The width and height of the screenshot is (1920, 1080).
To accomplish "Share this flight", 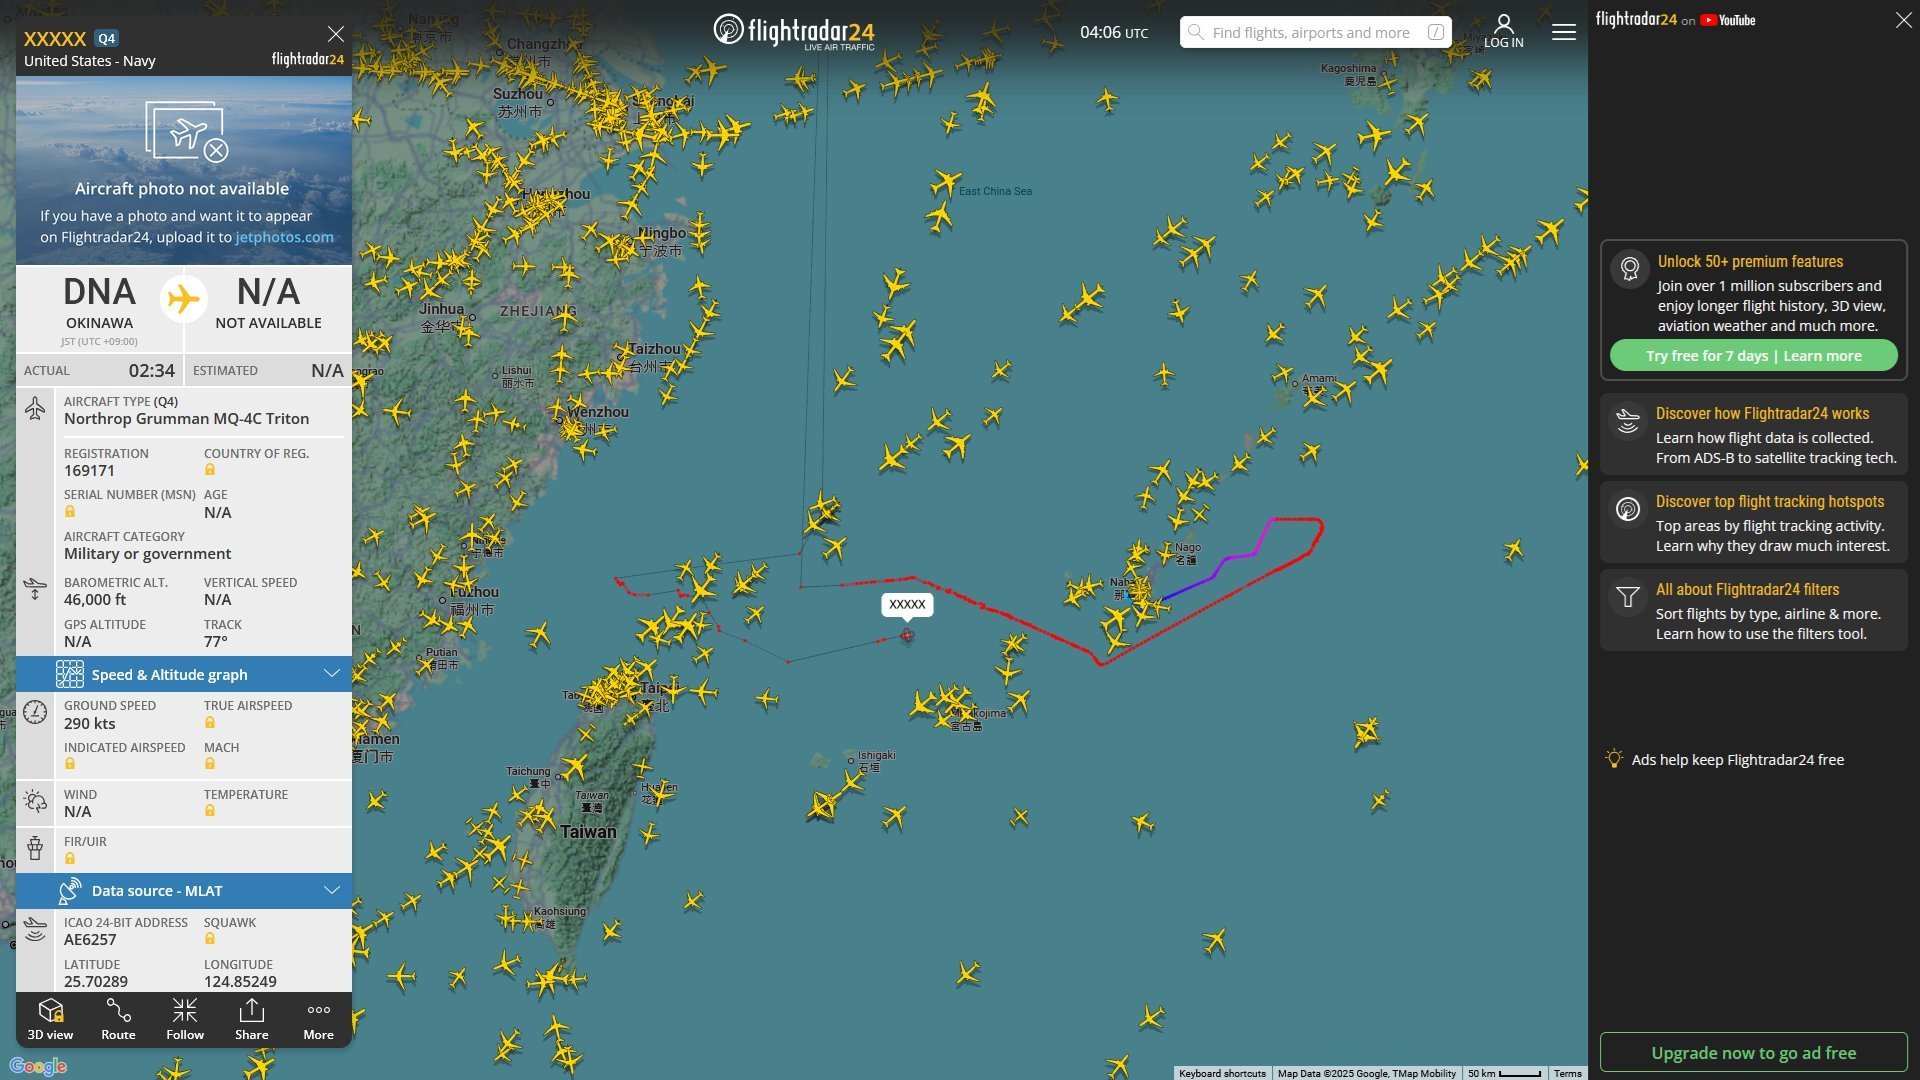I will pyautogui.click(x=252, y=1019).
